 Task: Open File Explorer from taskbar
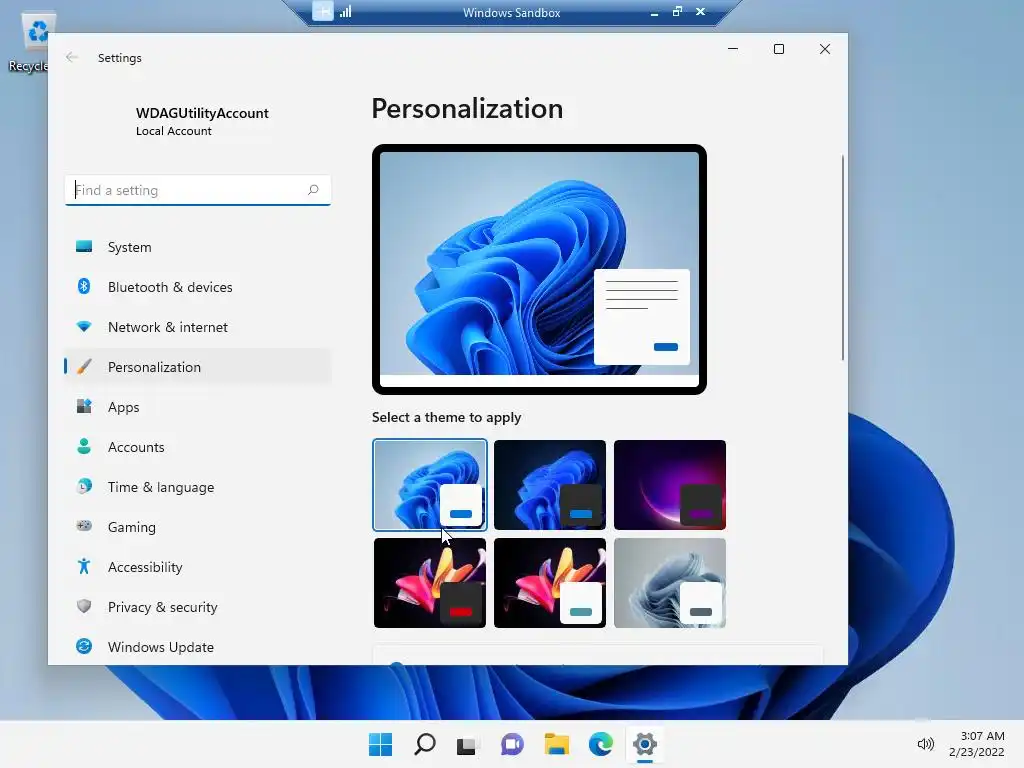(x=556, y=744)
